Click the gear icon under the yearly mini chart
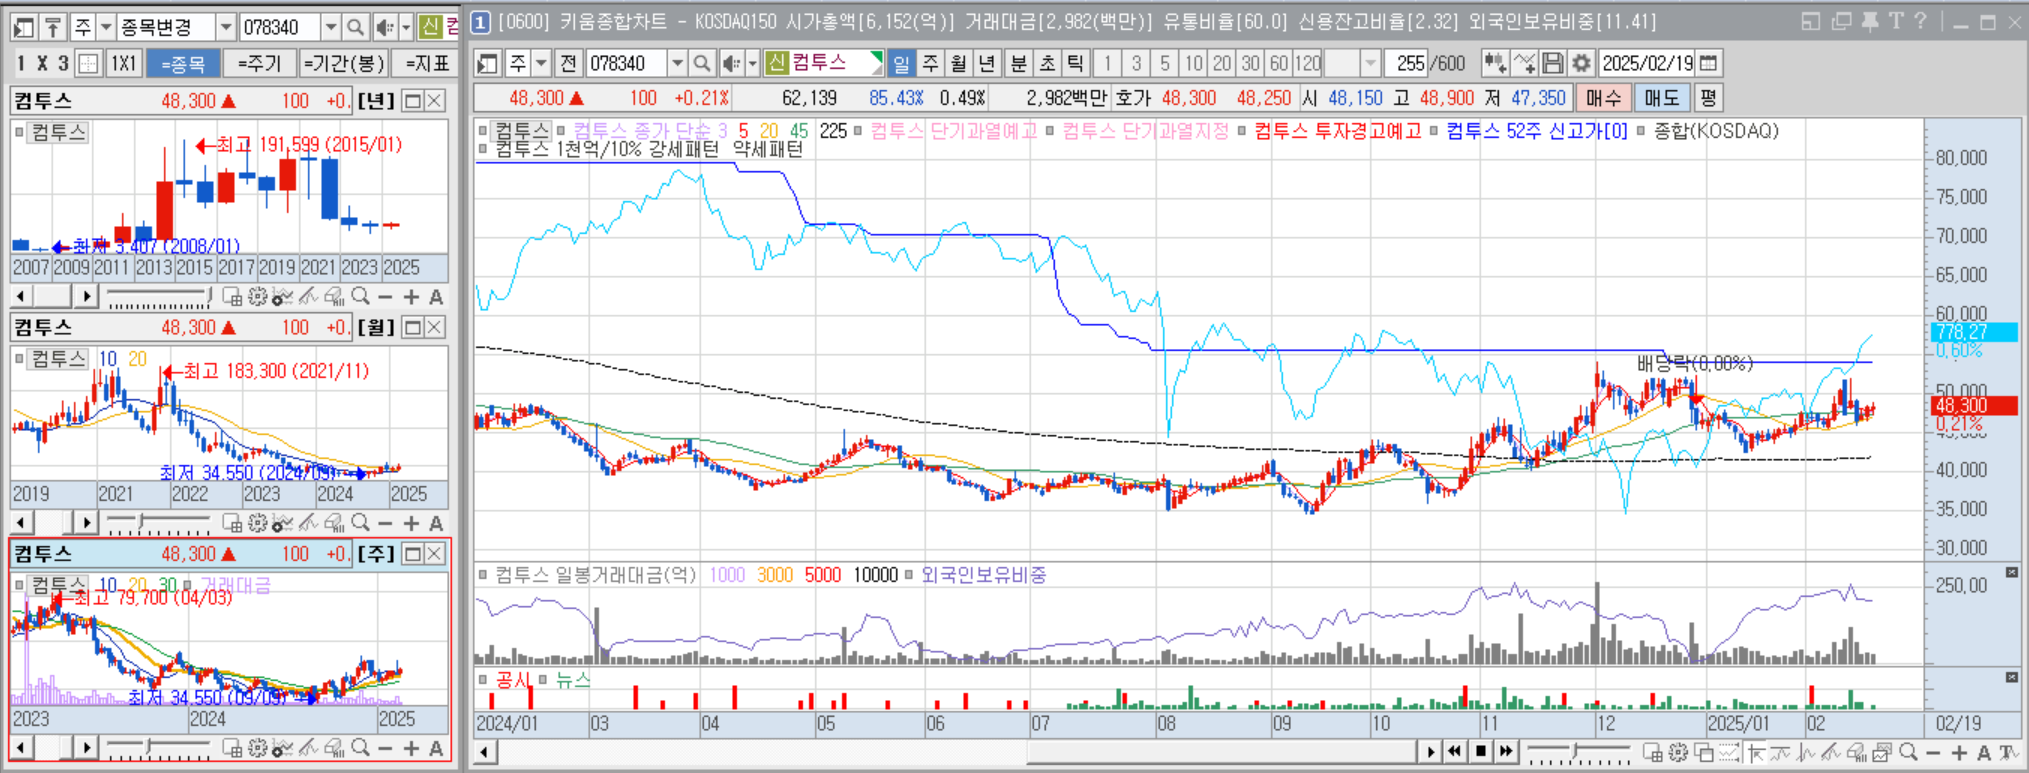The image size is (2029, 773). (257, 297)
